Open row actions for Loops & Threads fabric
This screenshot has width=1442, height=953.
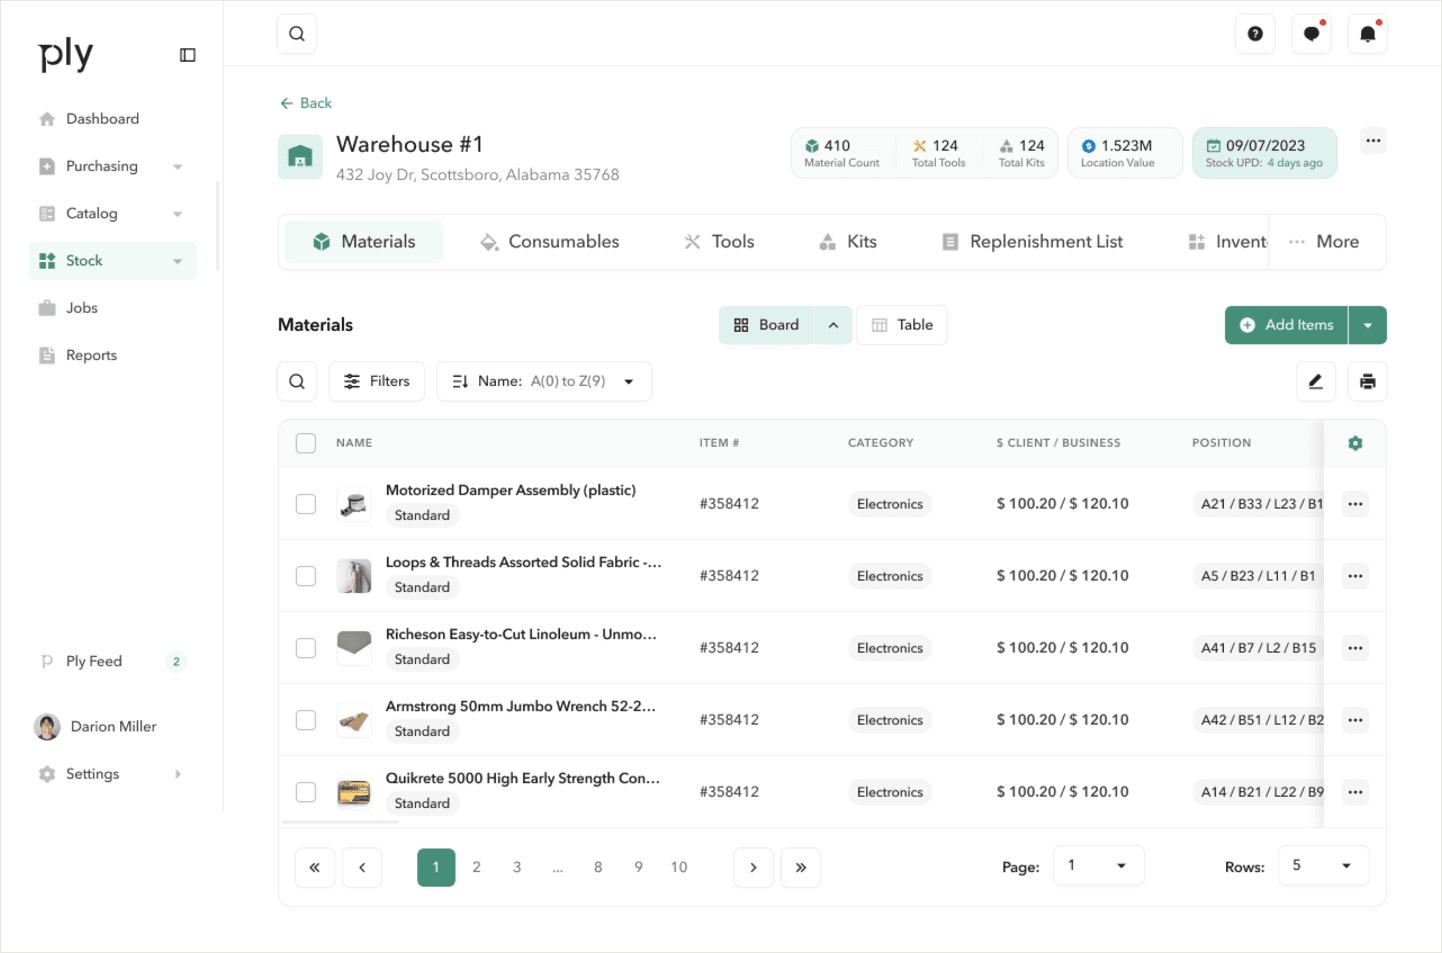(1355, 576)
